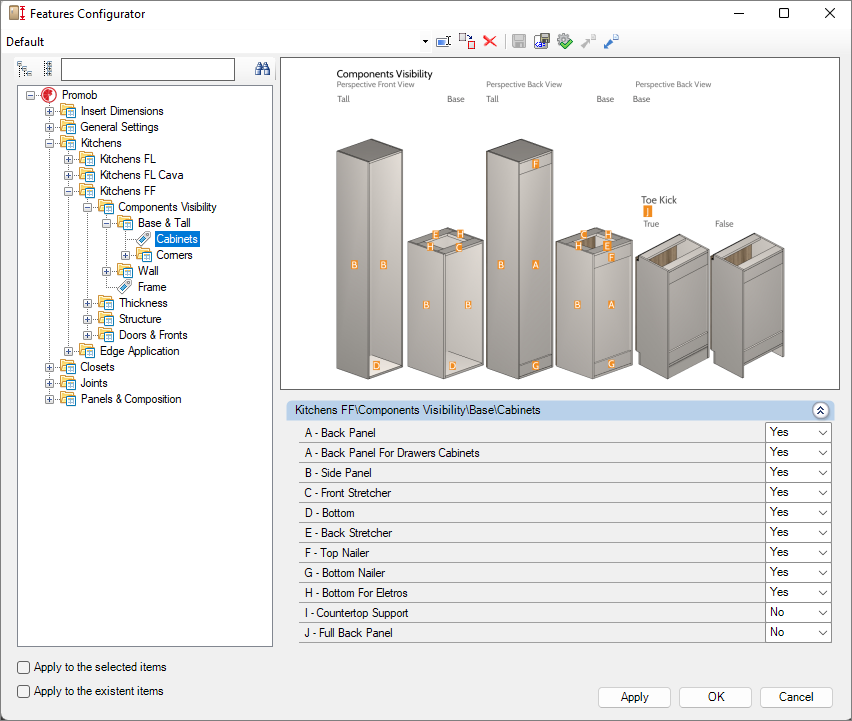Click the red X delete icon
Viewport: 852px width, 721px height.
pos(490,41)
